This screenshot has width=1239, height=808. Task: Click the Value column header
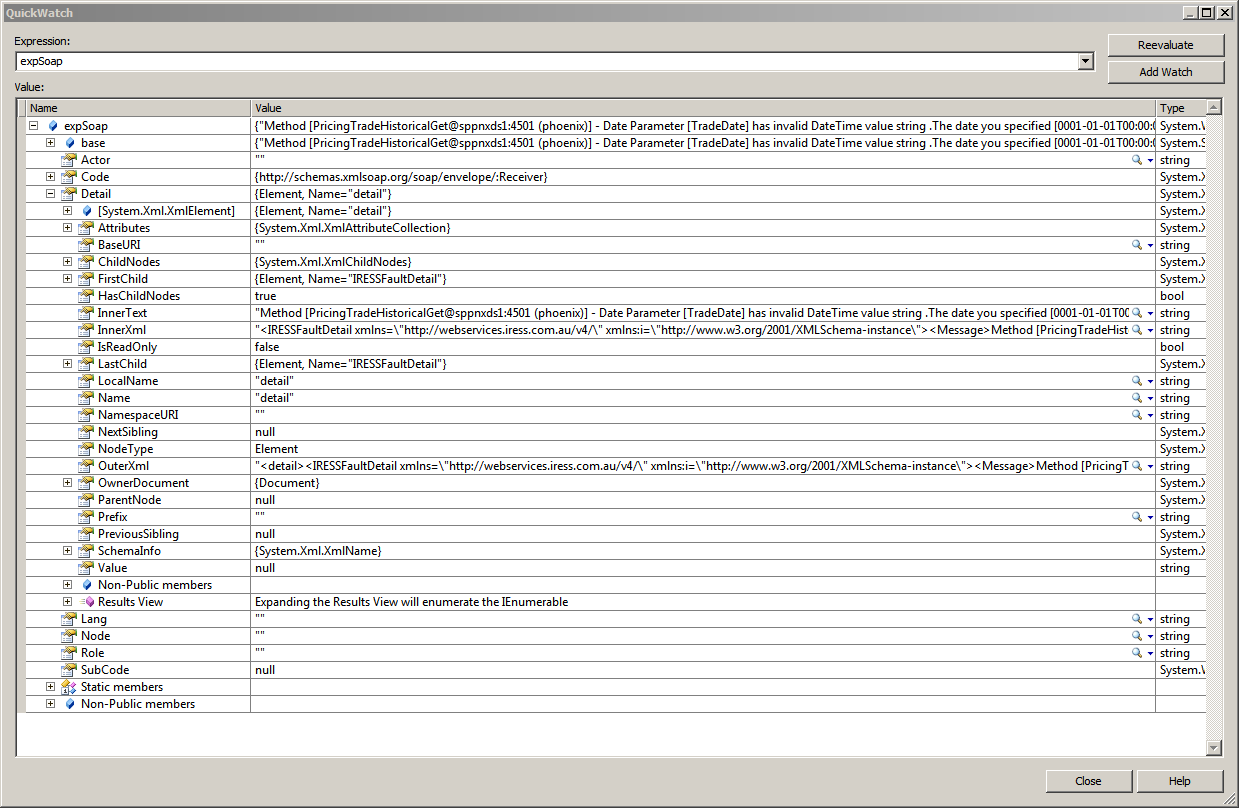click(703, 108)
